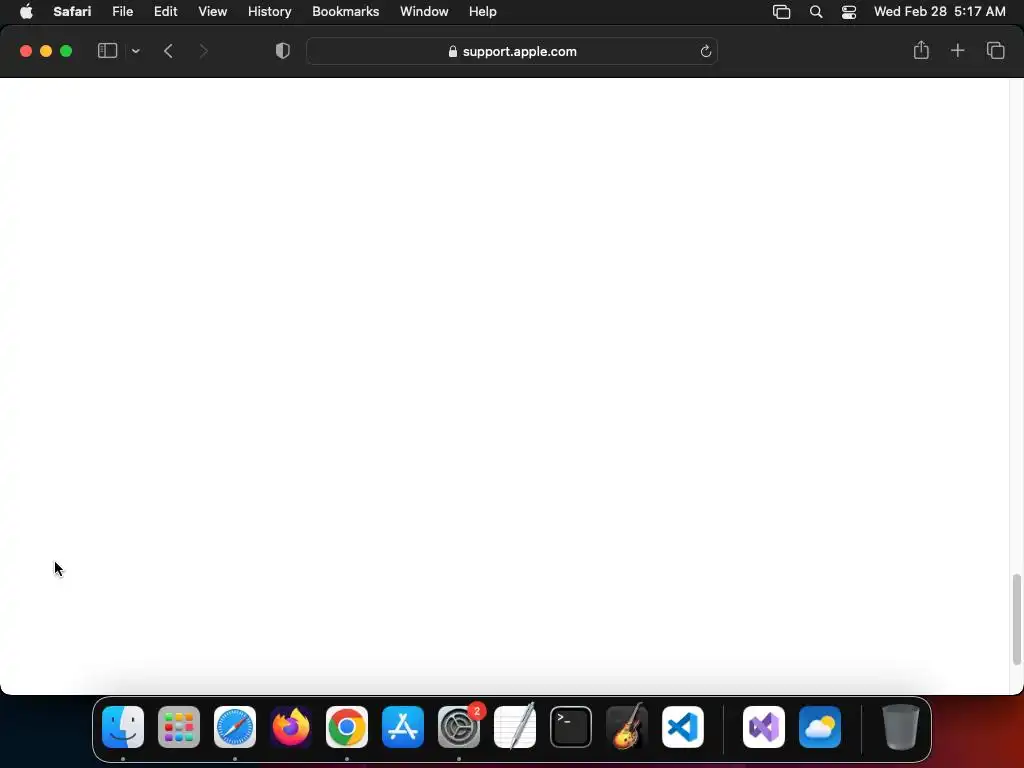Open the Trash from the Dock
The height and width of the screenshot is (768, 1024).
[901, 727]
